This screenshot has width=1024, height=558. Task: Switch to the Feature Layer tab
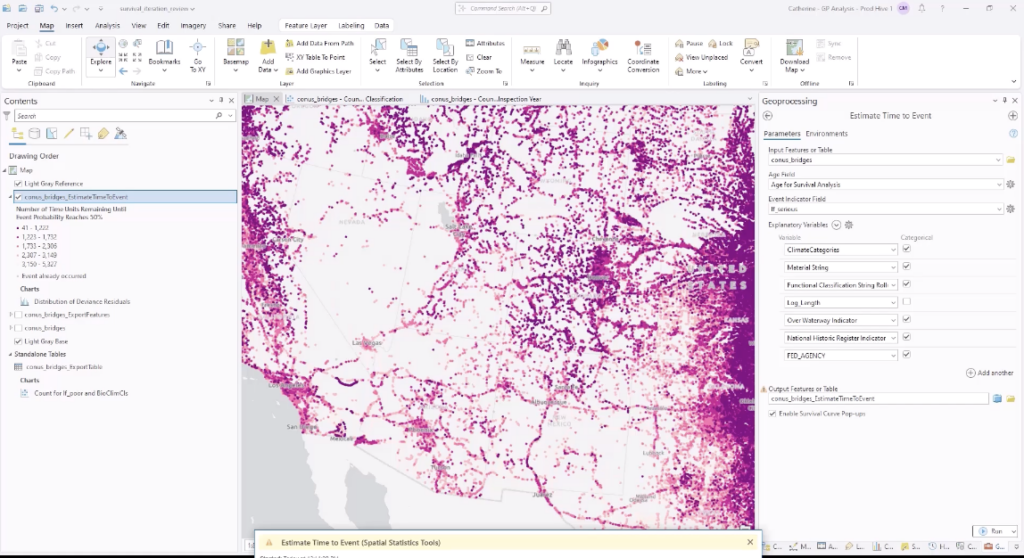pos(306,25)
